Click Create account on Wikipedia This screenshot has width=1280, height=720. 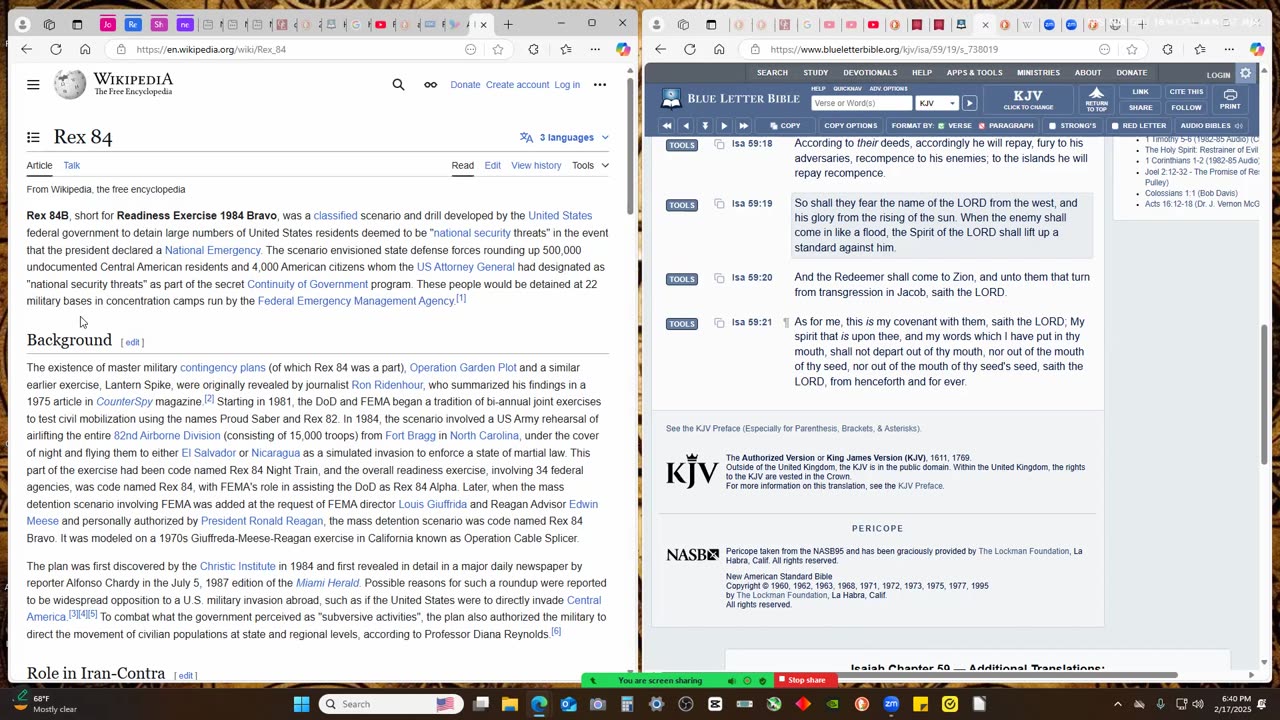pyautogui.click(x=517, y=85)
